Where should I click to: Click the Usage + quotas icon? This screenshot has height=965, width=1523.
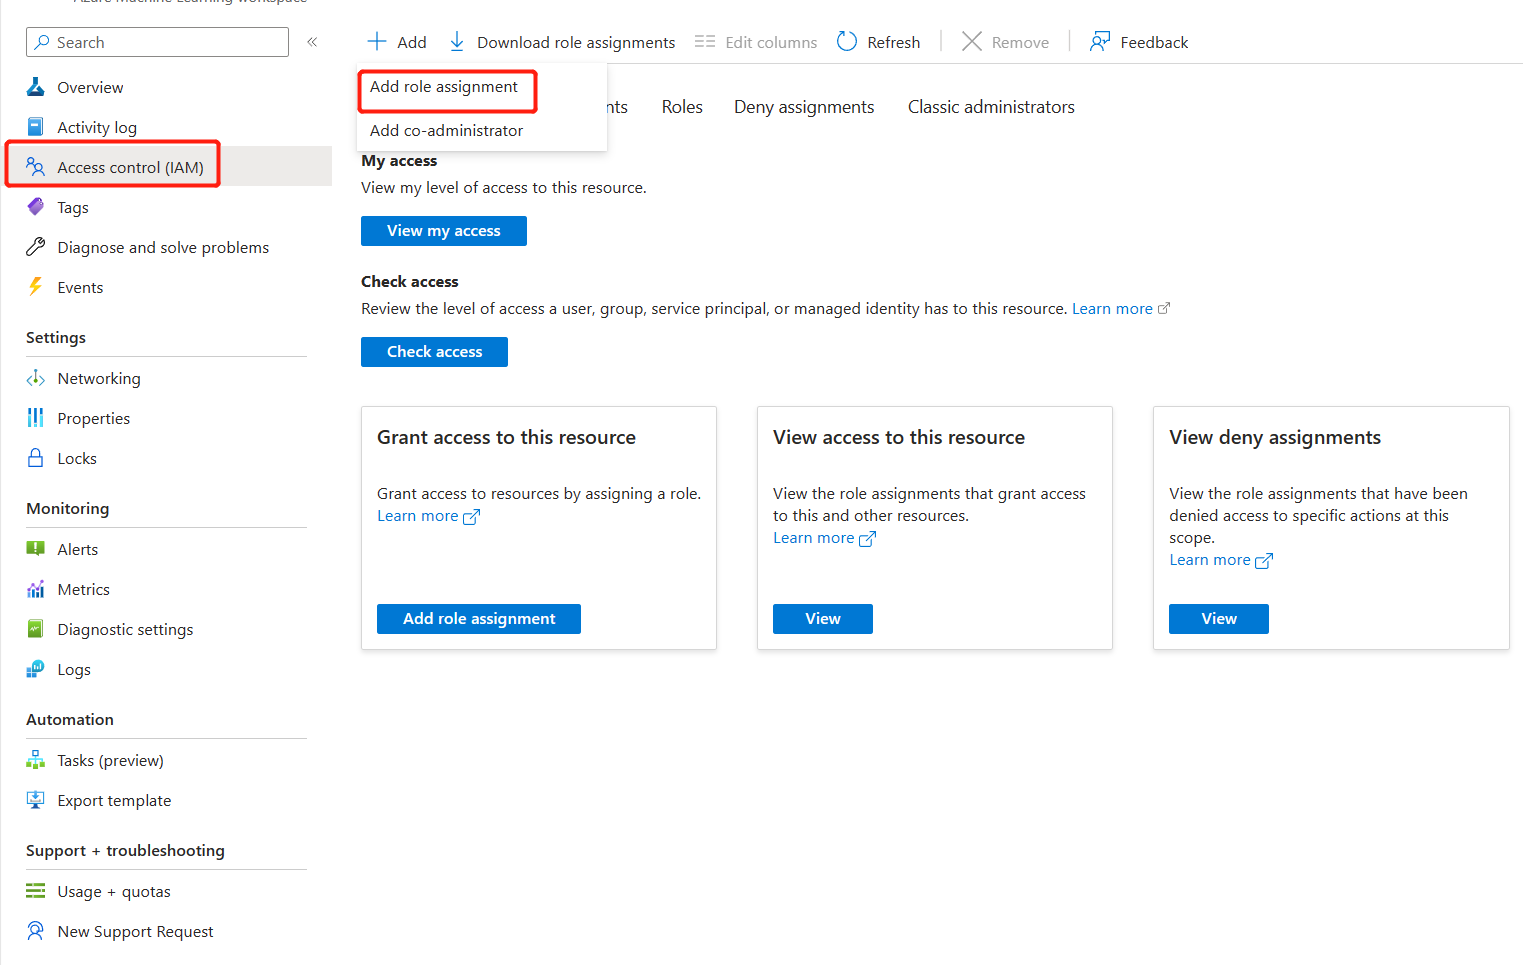tap(36, 891)
